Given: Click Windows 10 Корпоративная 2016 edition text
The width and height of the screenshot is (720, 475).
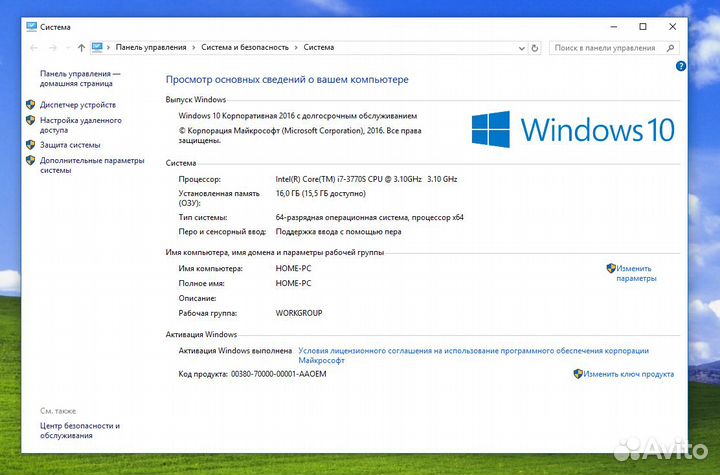Looking at the screenshot, I should pyautogui.click(x=298, y=116).
